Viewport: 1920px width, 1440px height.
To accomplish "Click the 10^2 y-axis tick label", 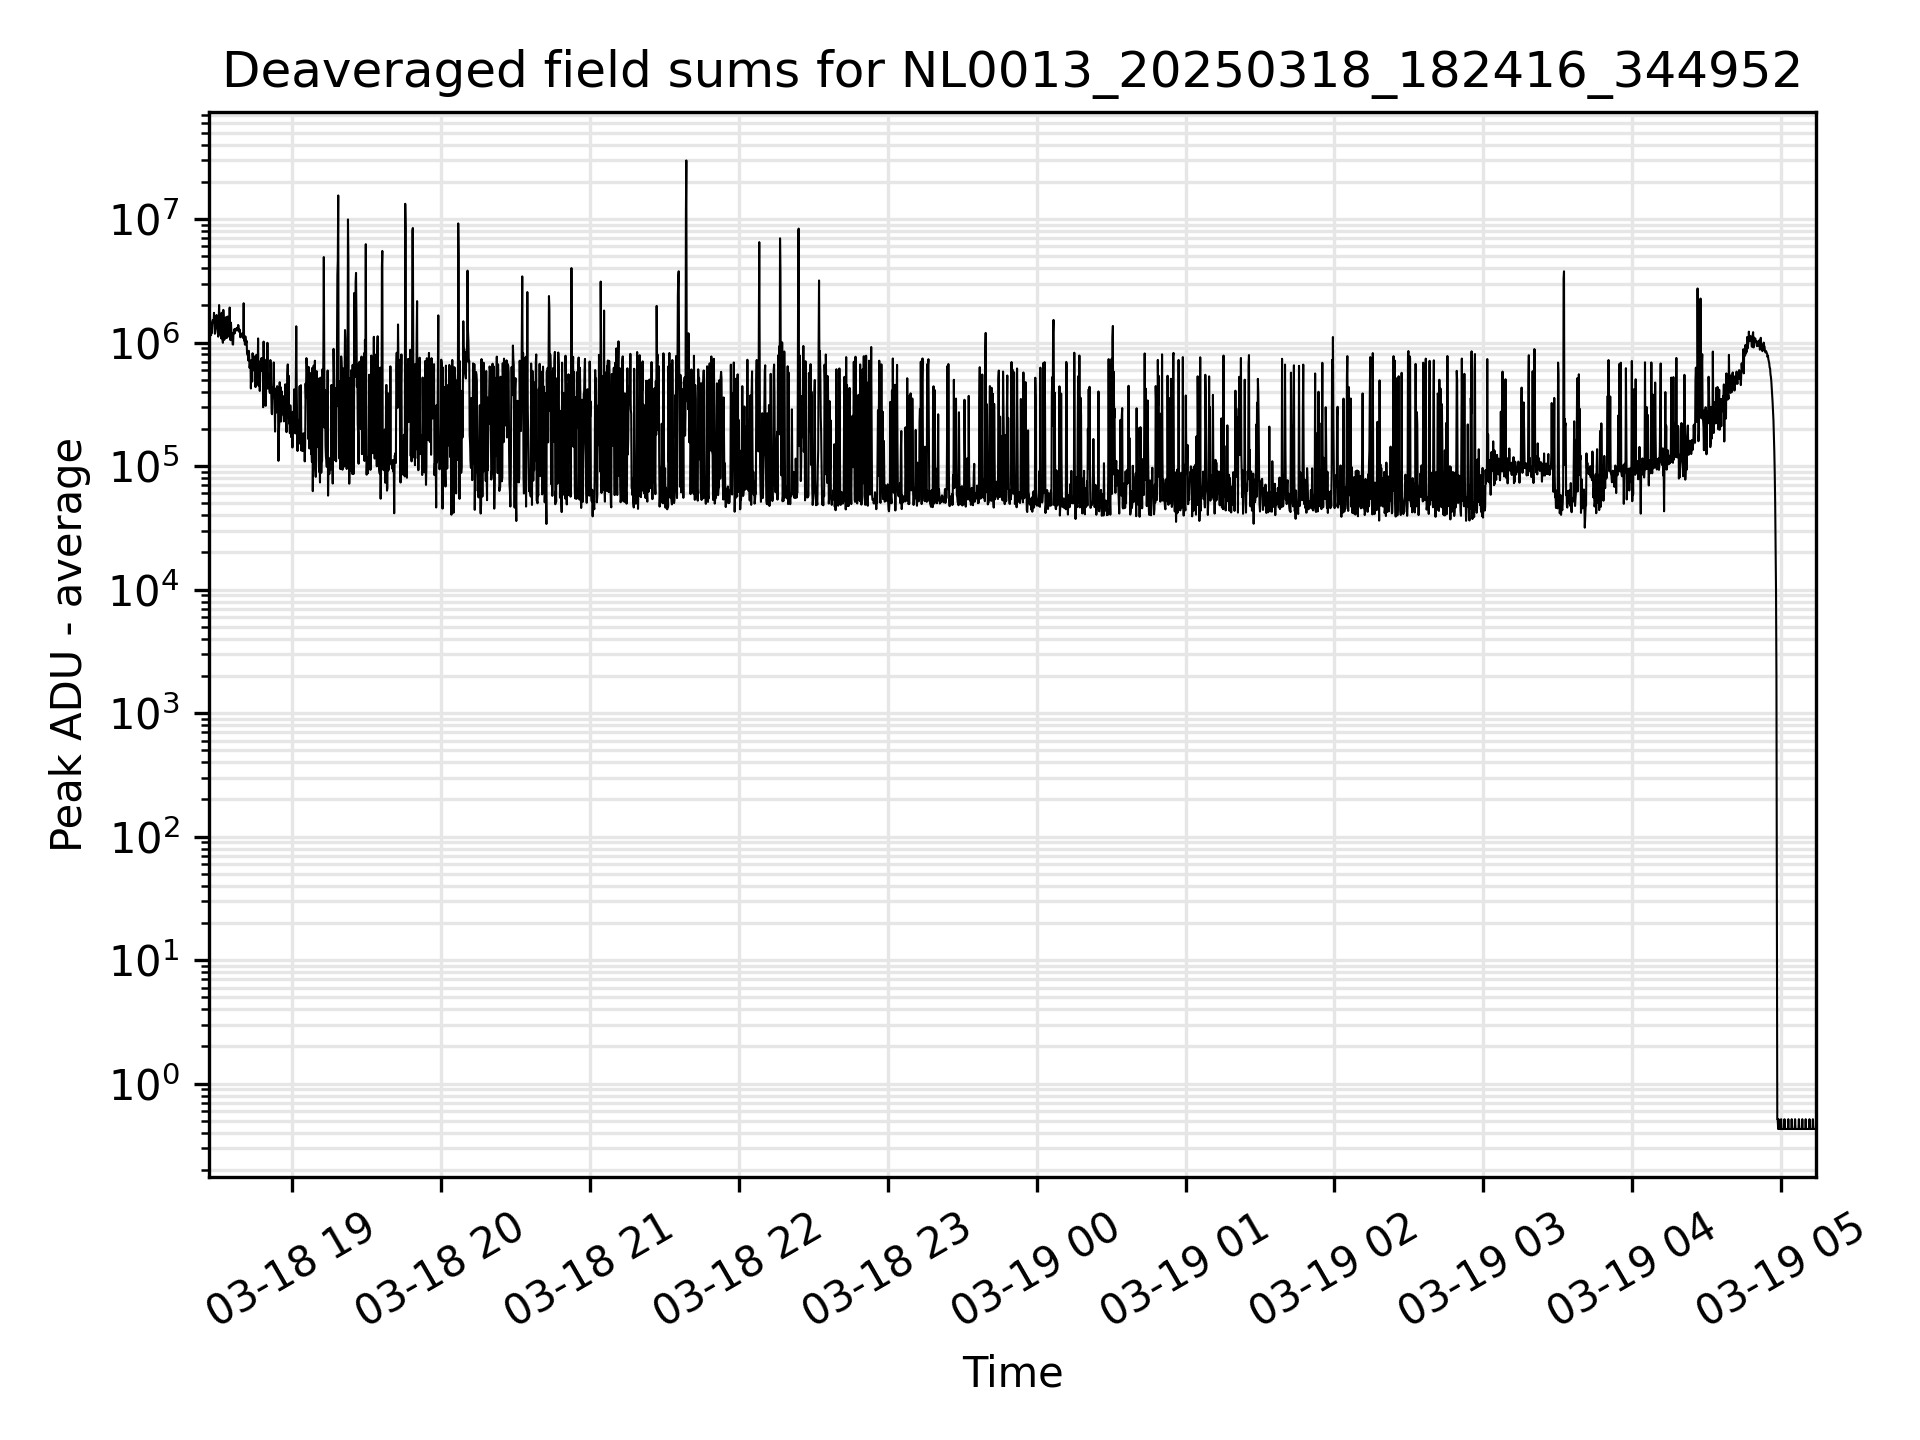I will [145, 837].
